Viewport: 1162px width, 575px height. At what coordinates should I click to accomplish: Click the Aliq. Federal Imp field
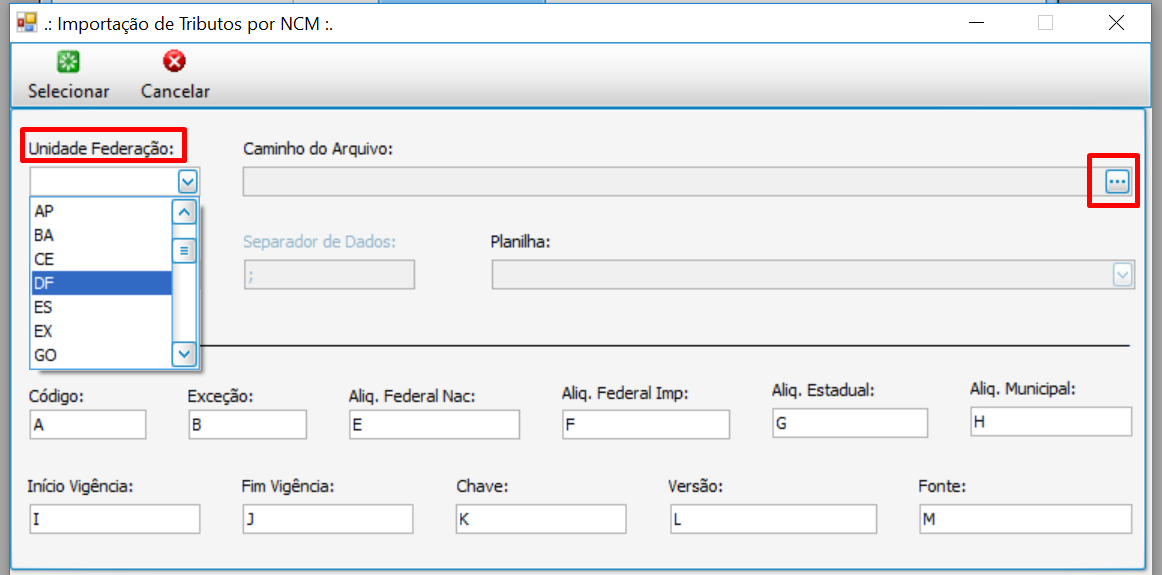click(x=646, y=425)
